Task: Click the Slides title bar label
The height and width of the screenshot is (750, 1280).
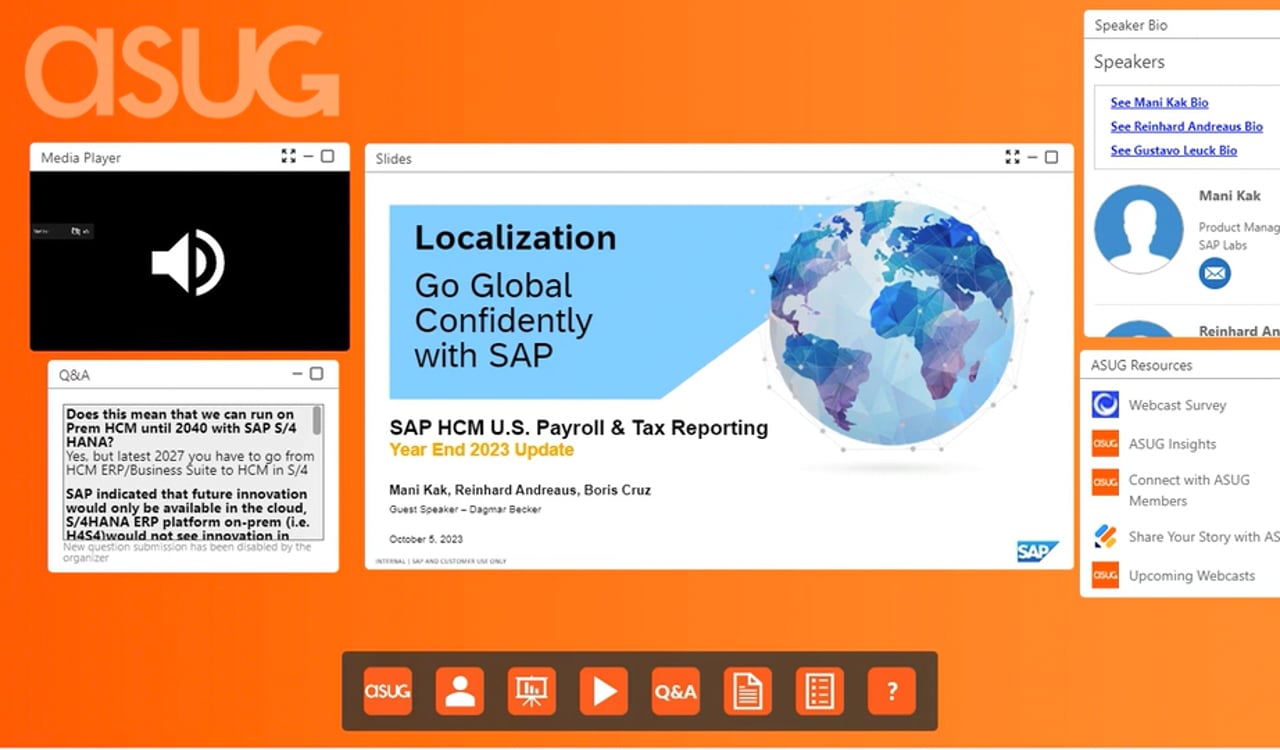Action: point(393,159)
